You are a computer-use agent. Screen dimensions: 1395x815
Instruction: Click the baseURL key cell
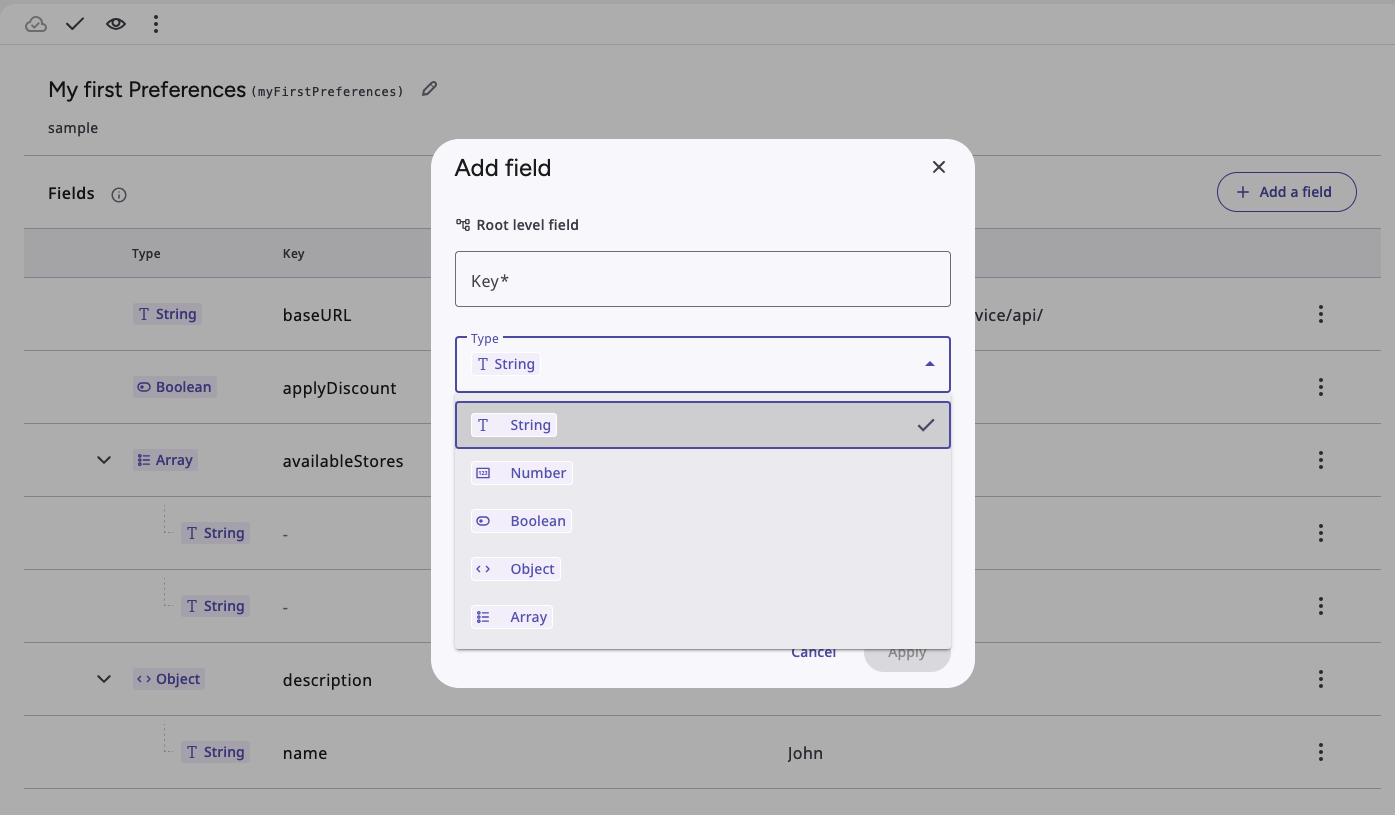(x=317, y=315)
